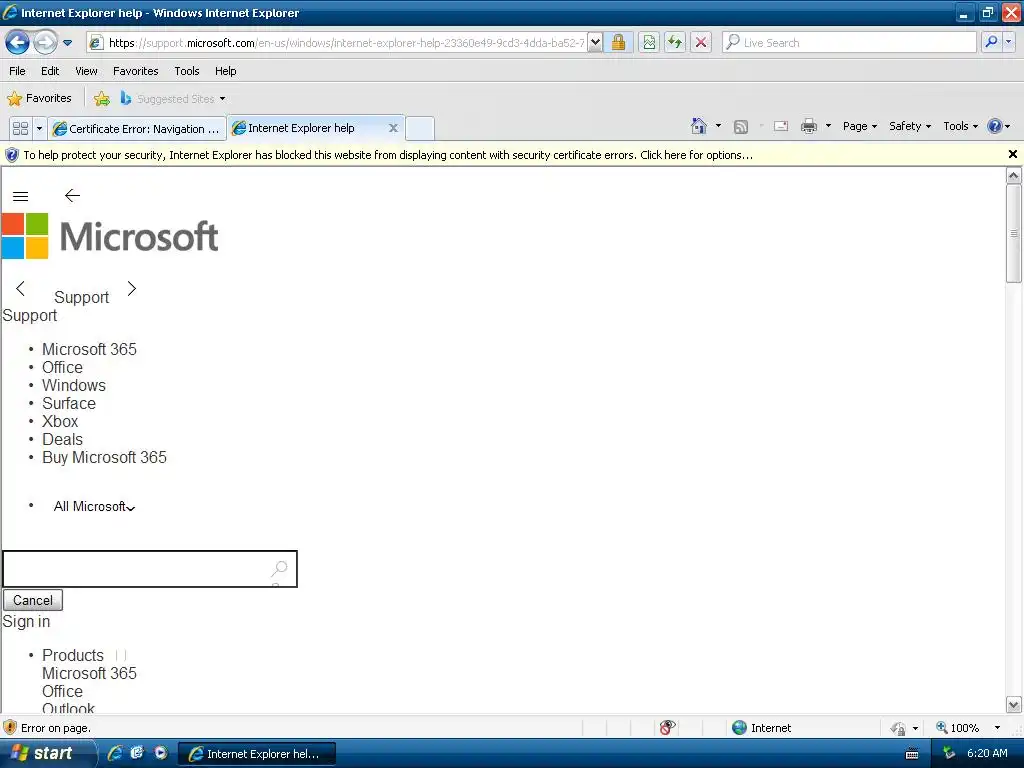The image size is (1024, 768).
Task: Open the tab list dropdown arrow
Action: [x=39, y=128]
